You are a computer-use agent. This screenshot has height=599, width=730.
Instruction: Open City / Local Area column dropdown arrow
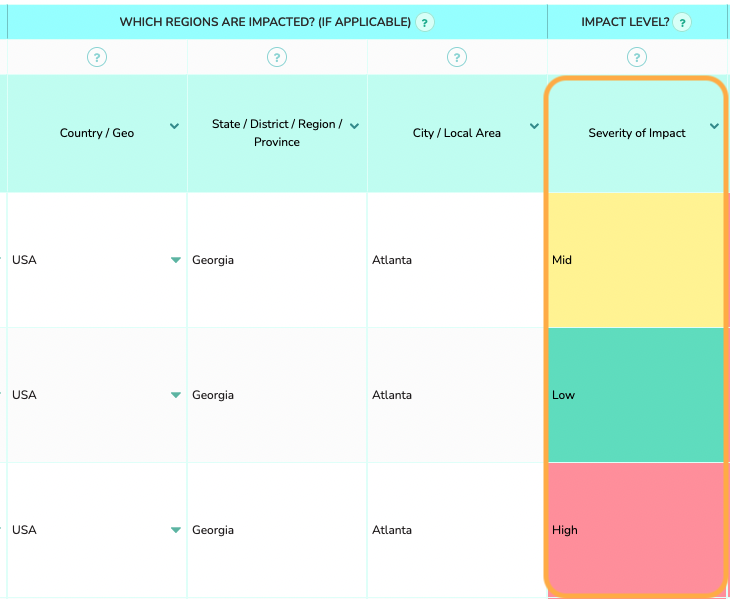(x=534, y=126)
